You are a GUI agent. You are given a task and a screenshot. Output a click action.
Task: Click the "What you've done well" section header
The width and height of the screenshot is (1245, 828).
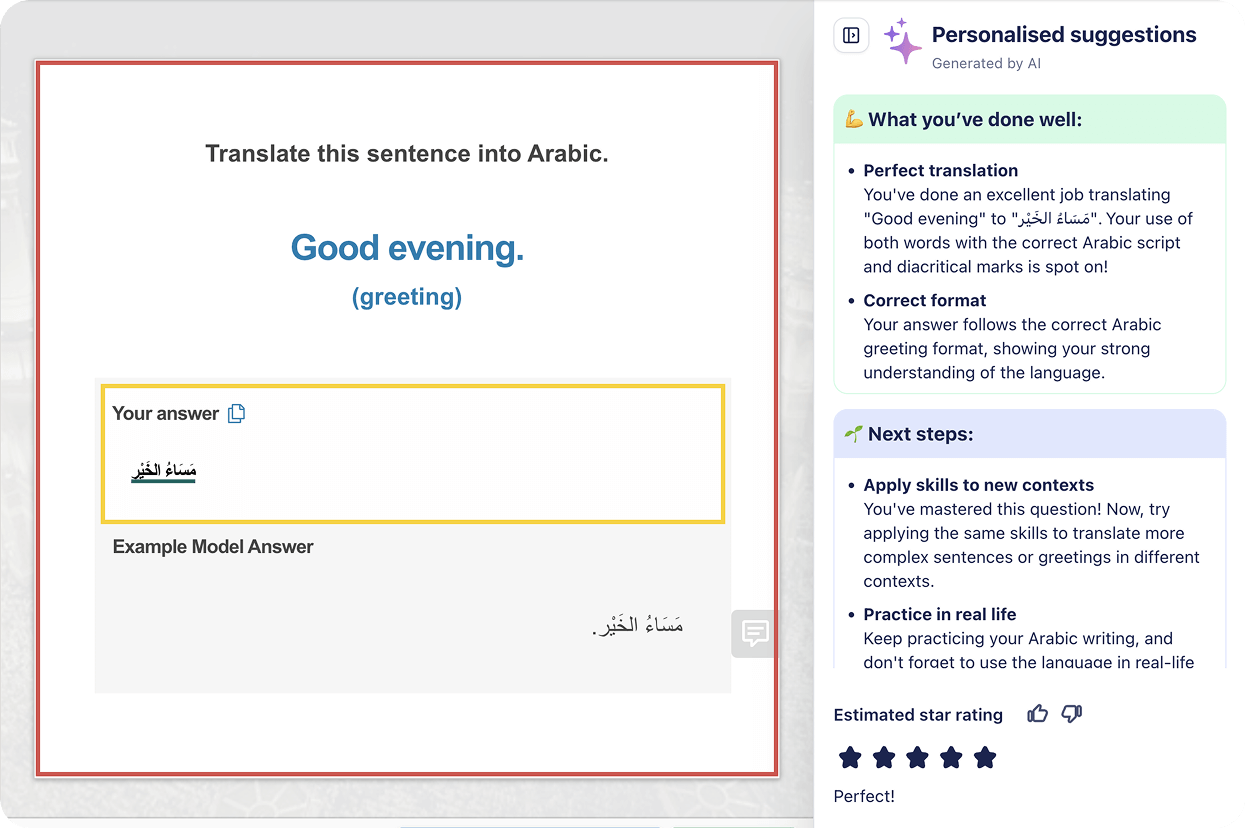[975, 120]
